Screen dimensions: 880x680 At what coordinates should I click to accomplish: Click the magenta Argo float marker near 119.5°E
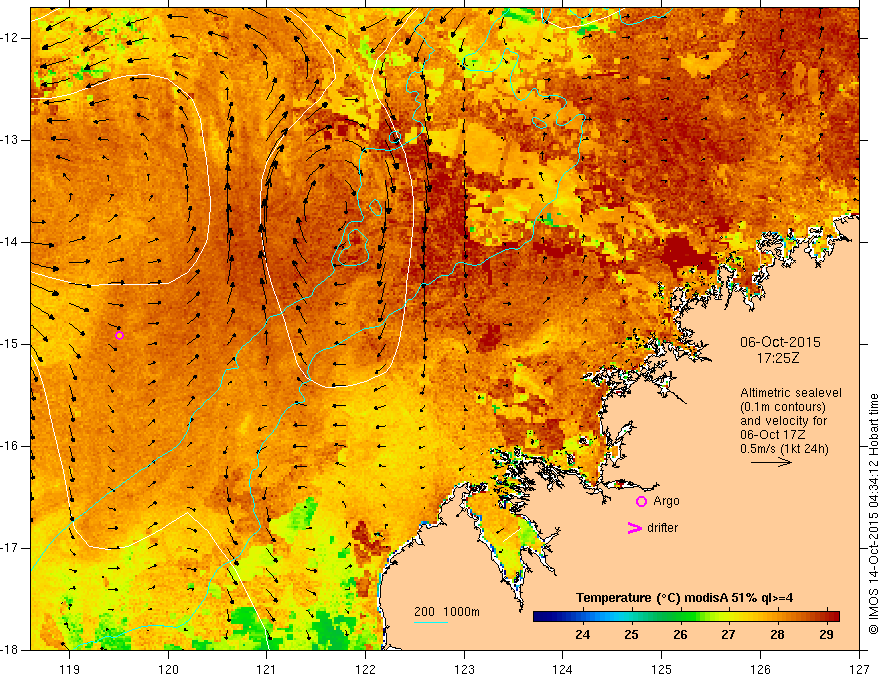pyautogui.click(x=119, y=336)
